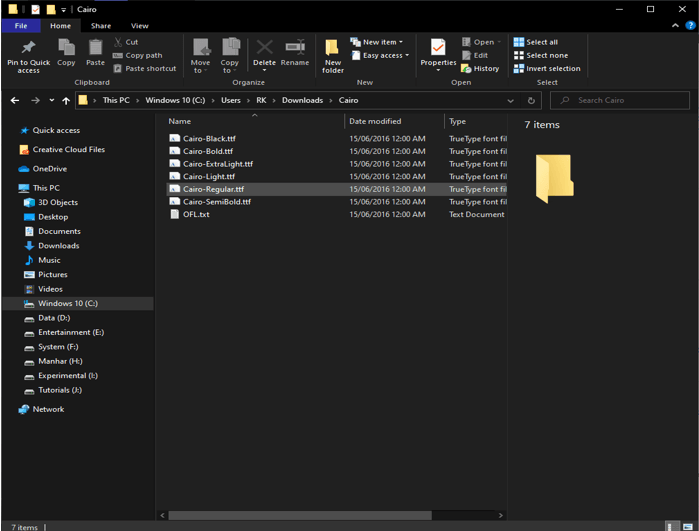
Task: Switch to the Home ribbon tab
Action: click(x=60, y=26)
